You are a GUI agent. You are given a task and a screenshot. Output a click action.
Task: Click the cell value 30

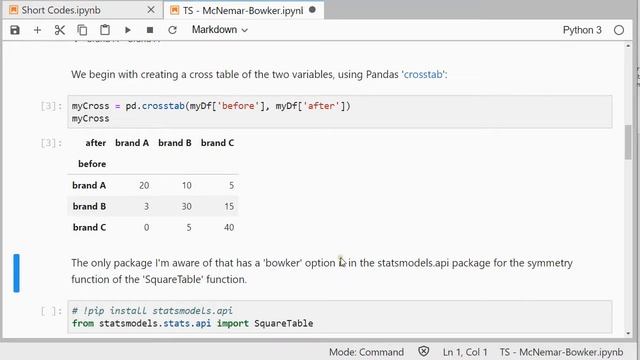click(x=187, y=206)
